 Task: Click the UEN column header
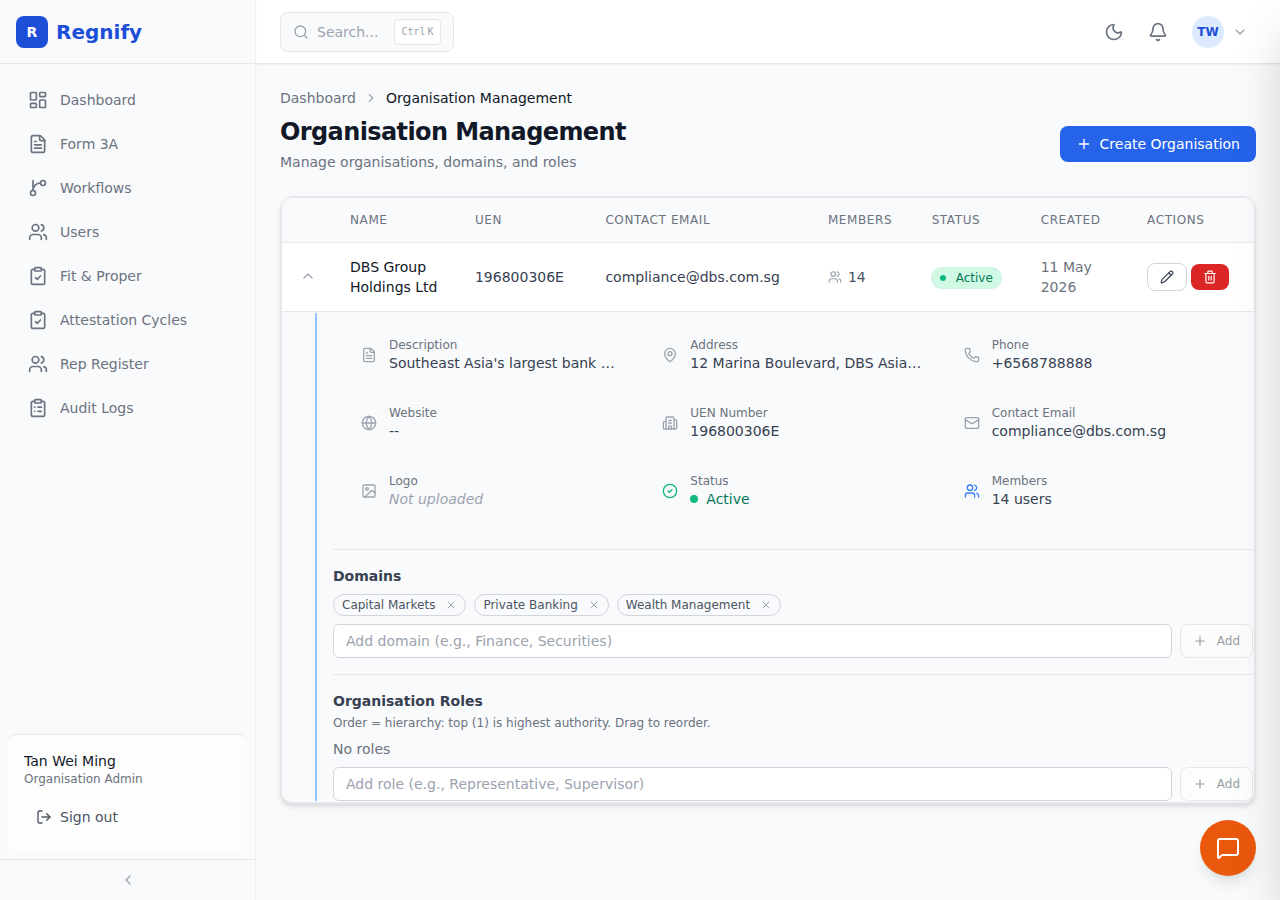[488, 220]
